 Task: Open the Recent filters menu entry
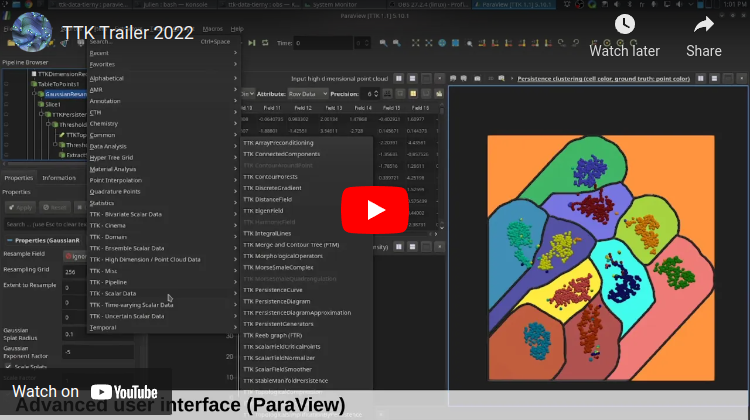(x=163, y=53)
